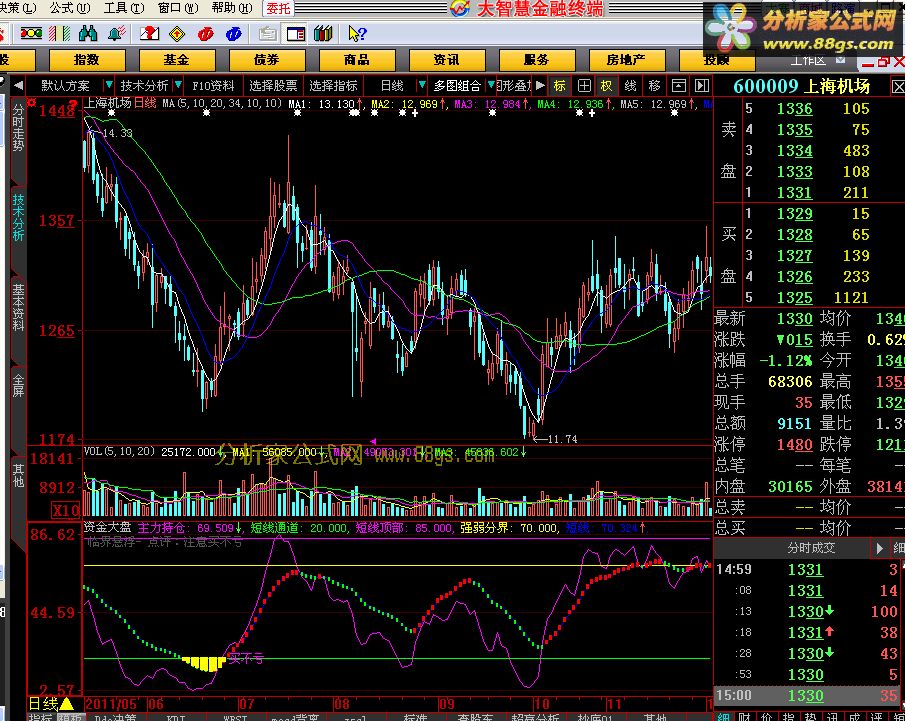Viewport: 905px width, 721px height.
Task: Click the blue round info icon
Action: [x=234, y=34]
